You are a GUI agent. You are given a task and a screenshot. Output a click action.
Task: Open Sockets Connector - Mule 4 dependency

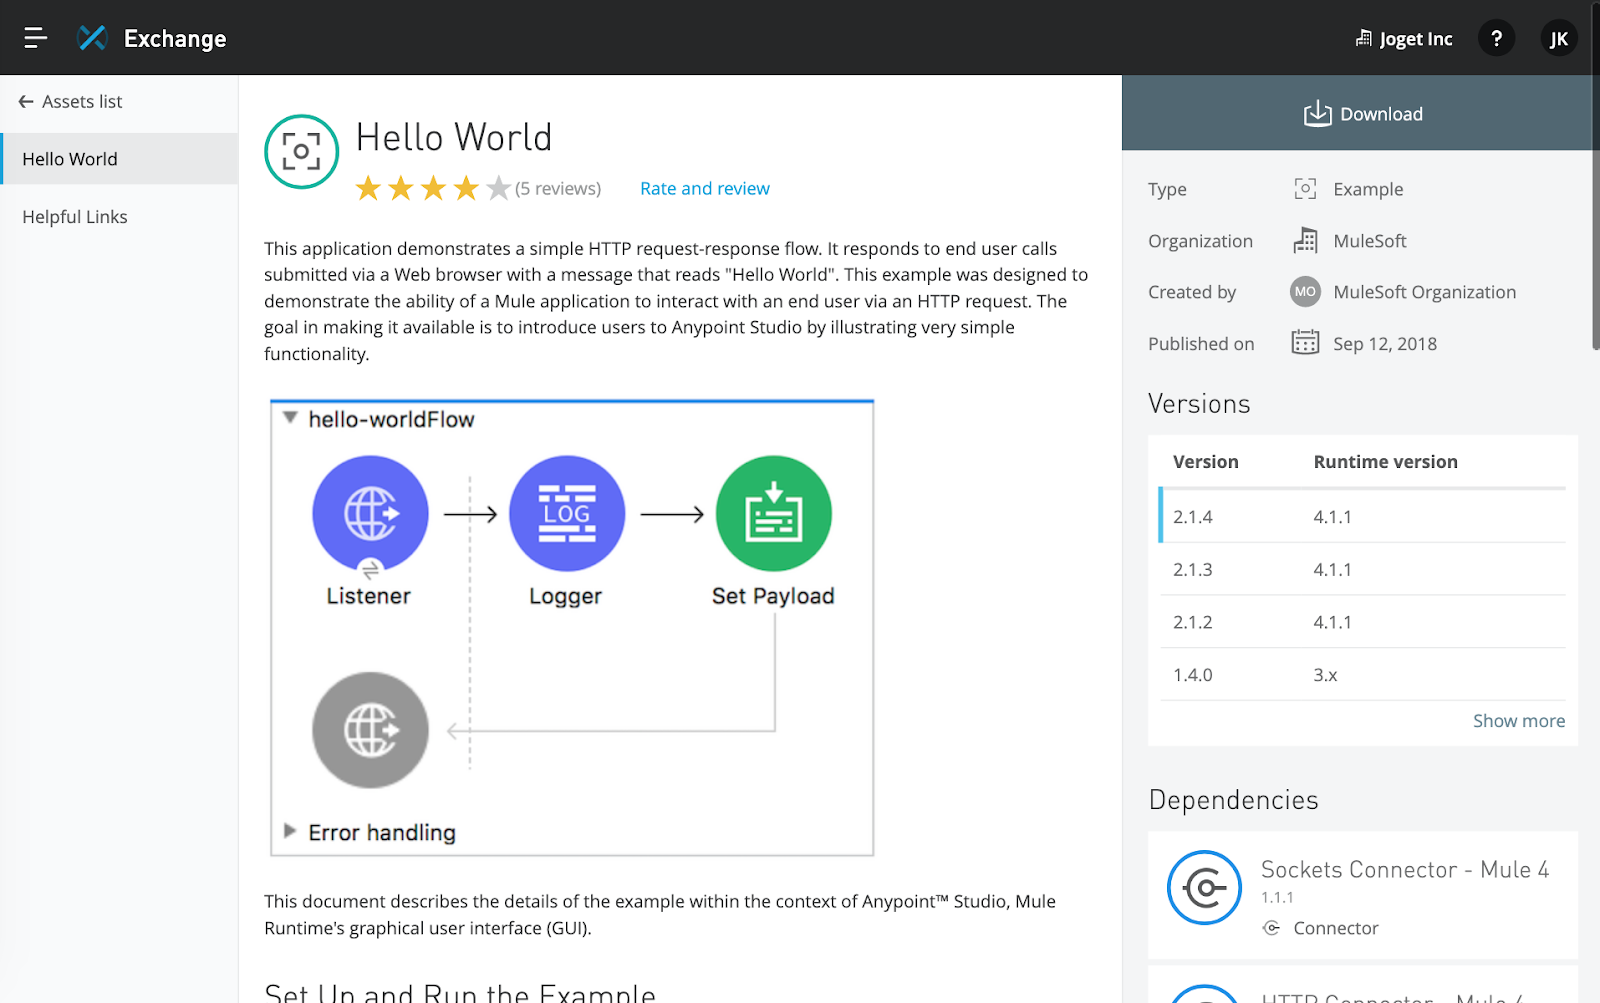[x=1363, y=895]
